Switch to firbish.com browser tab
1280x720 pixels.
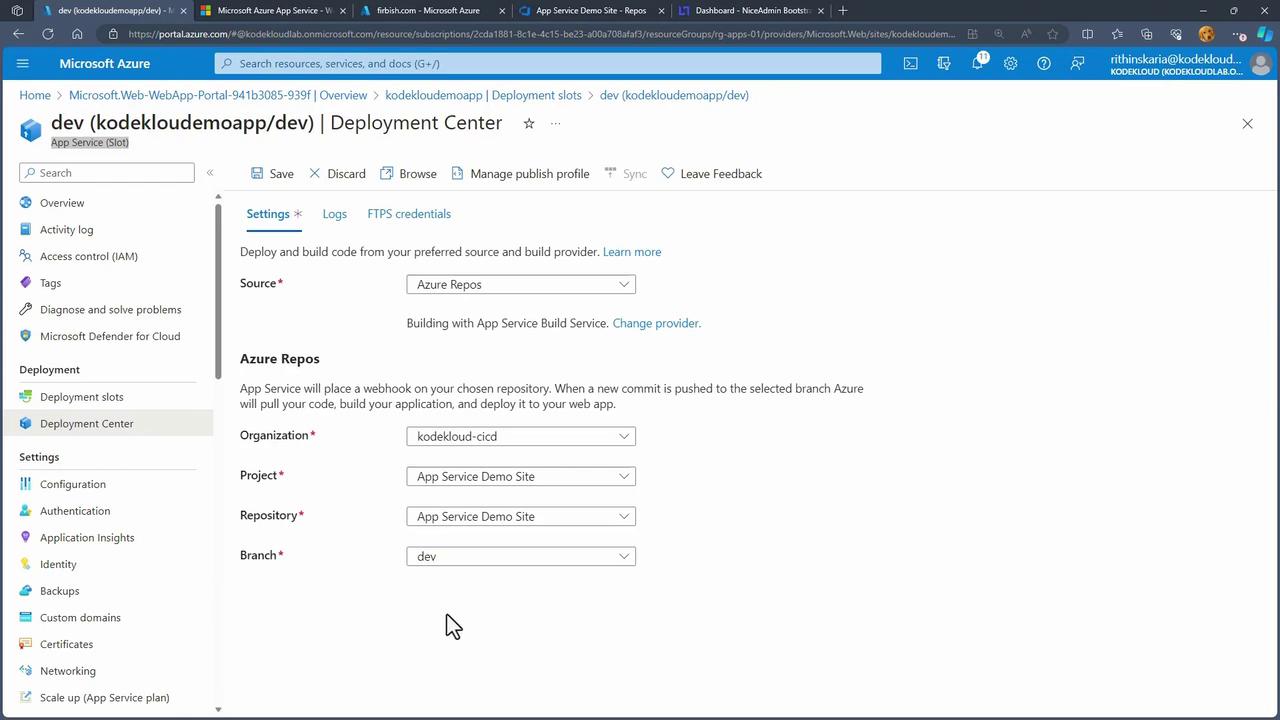[x=430, y=11]
